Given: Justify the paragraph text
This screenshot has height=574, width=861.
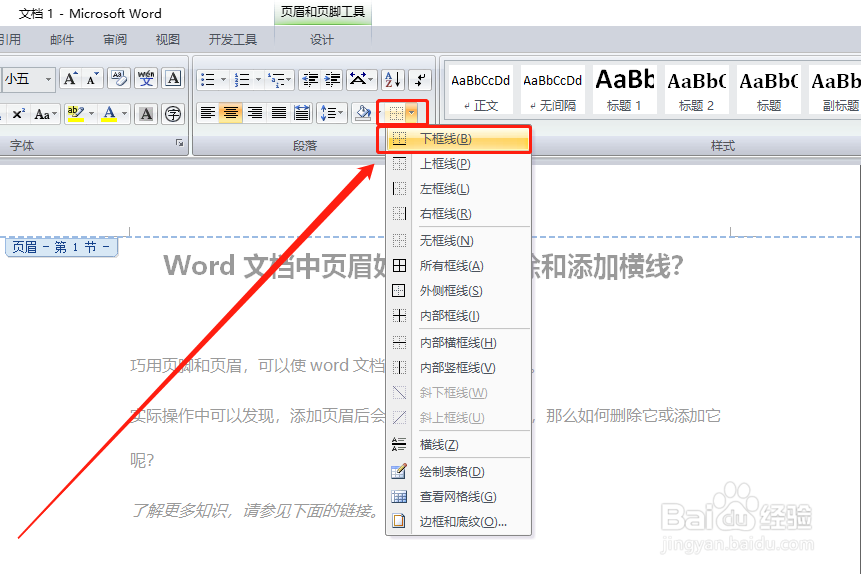Looking at the screenshot, I should [x=278, y=114].
